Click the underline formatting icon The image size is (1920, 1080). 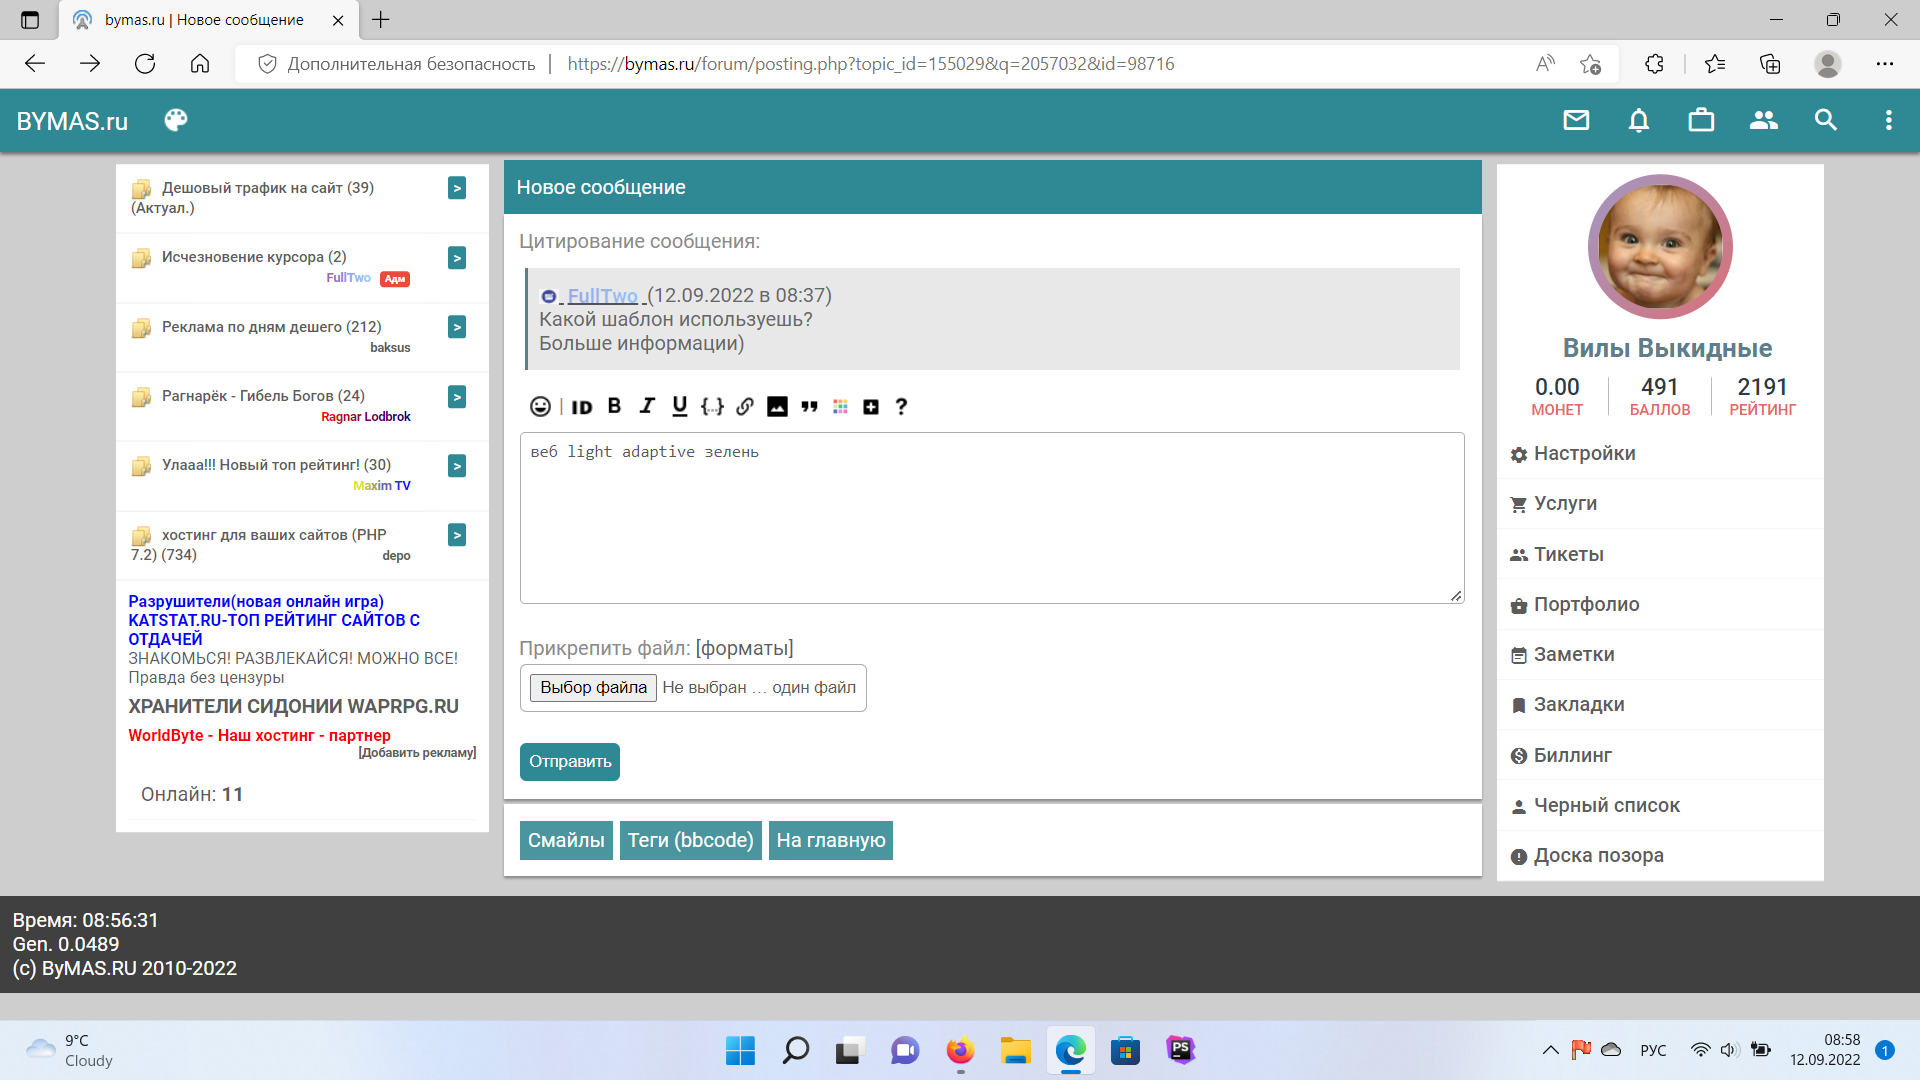680,406
